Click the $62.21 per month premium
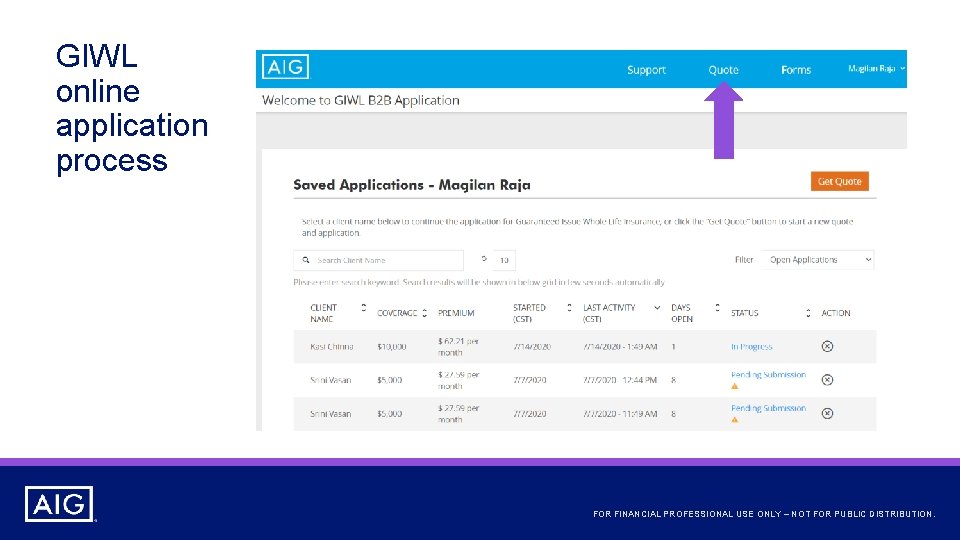Image resolution: width=960 pixels, height=540 pixels. coord(459,347)
